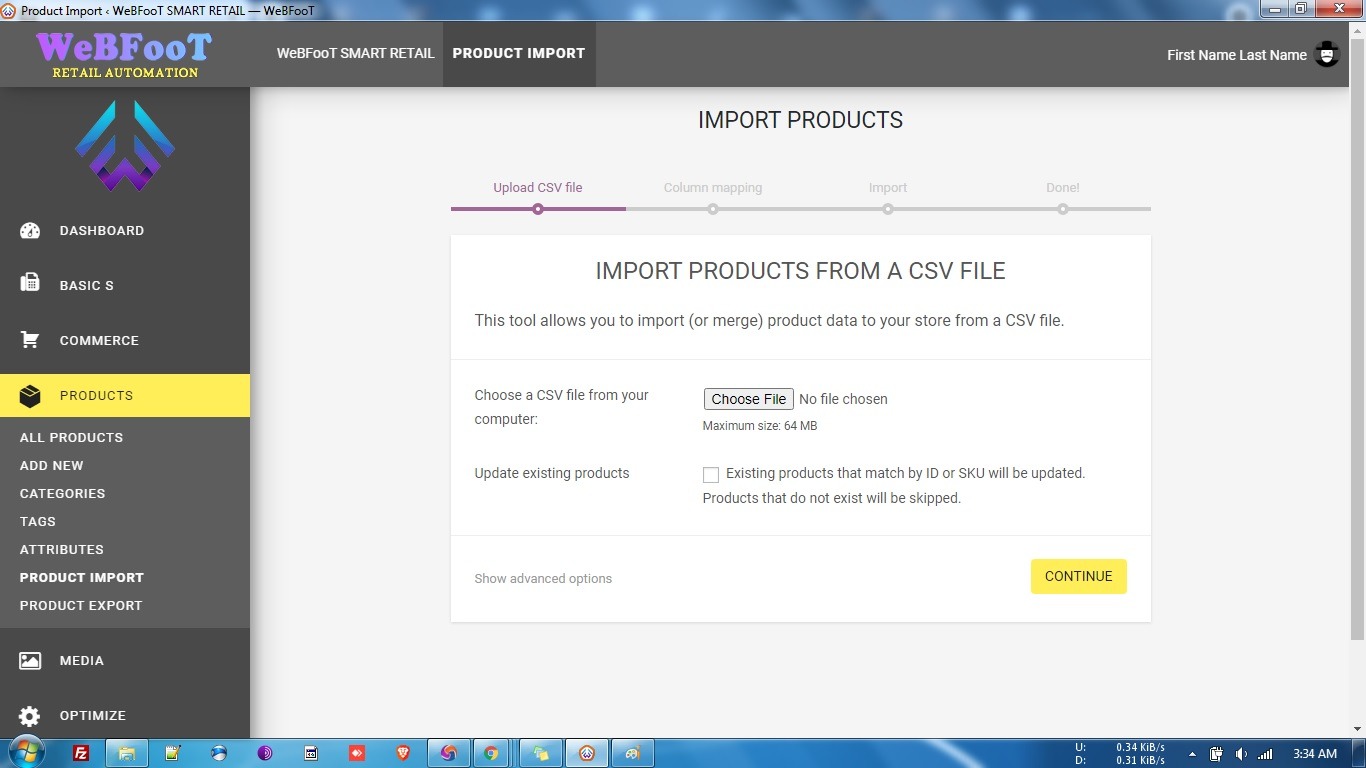This screenshot has height=768, width=1366.
Task: Open the WeBFooT SMART RETAIL top menu
Action: tap(355, 54)
